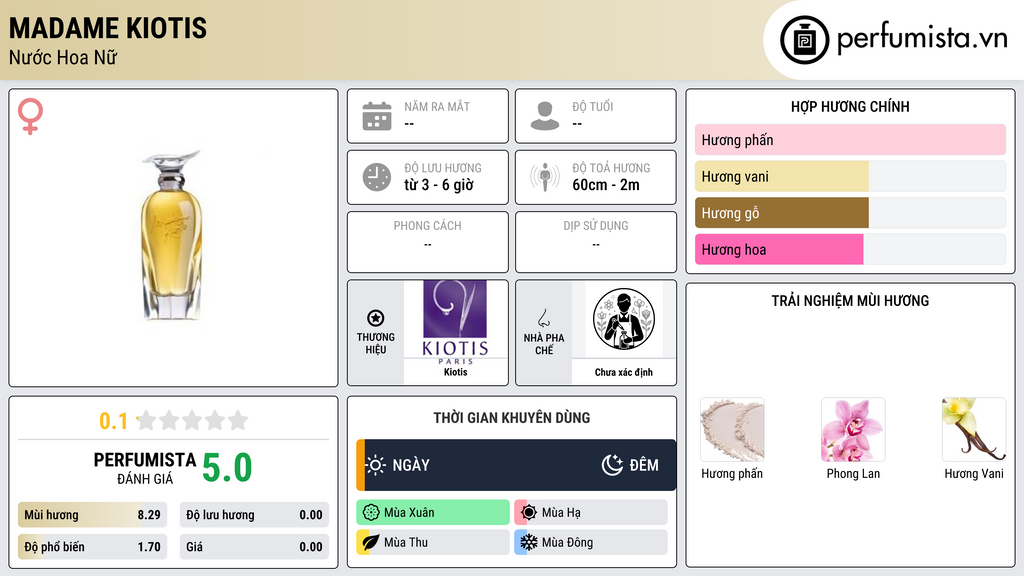Click the Giá 0.00 score bar

[254, 547]
